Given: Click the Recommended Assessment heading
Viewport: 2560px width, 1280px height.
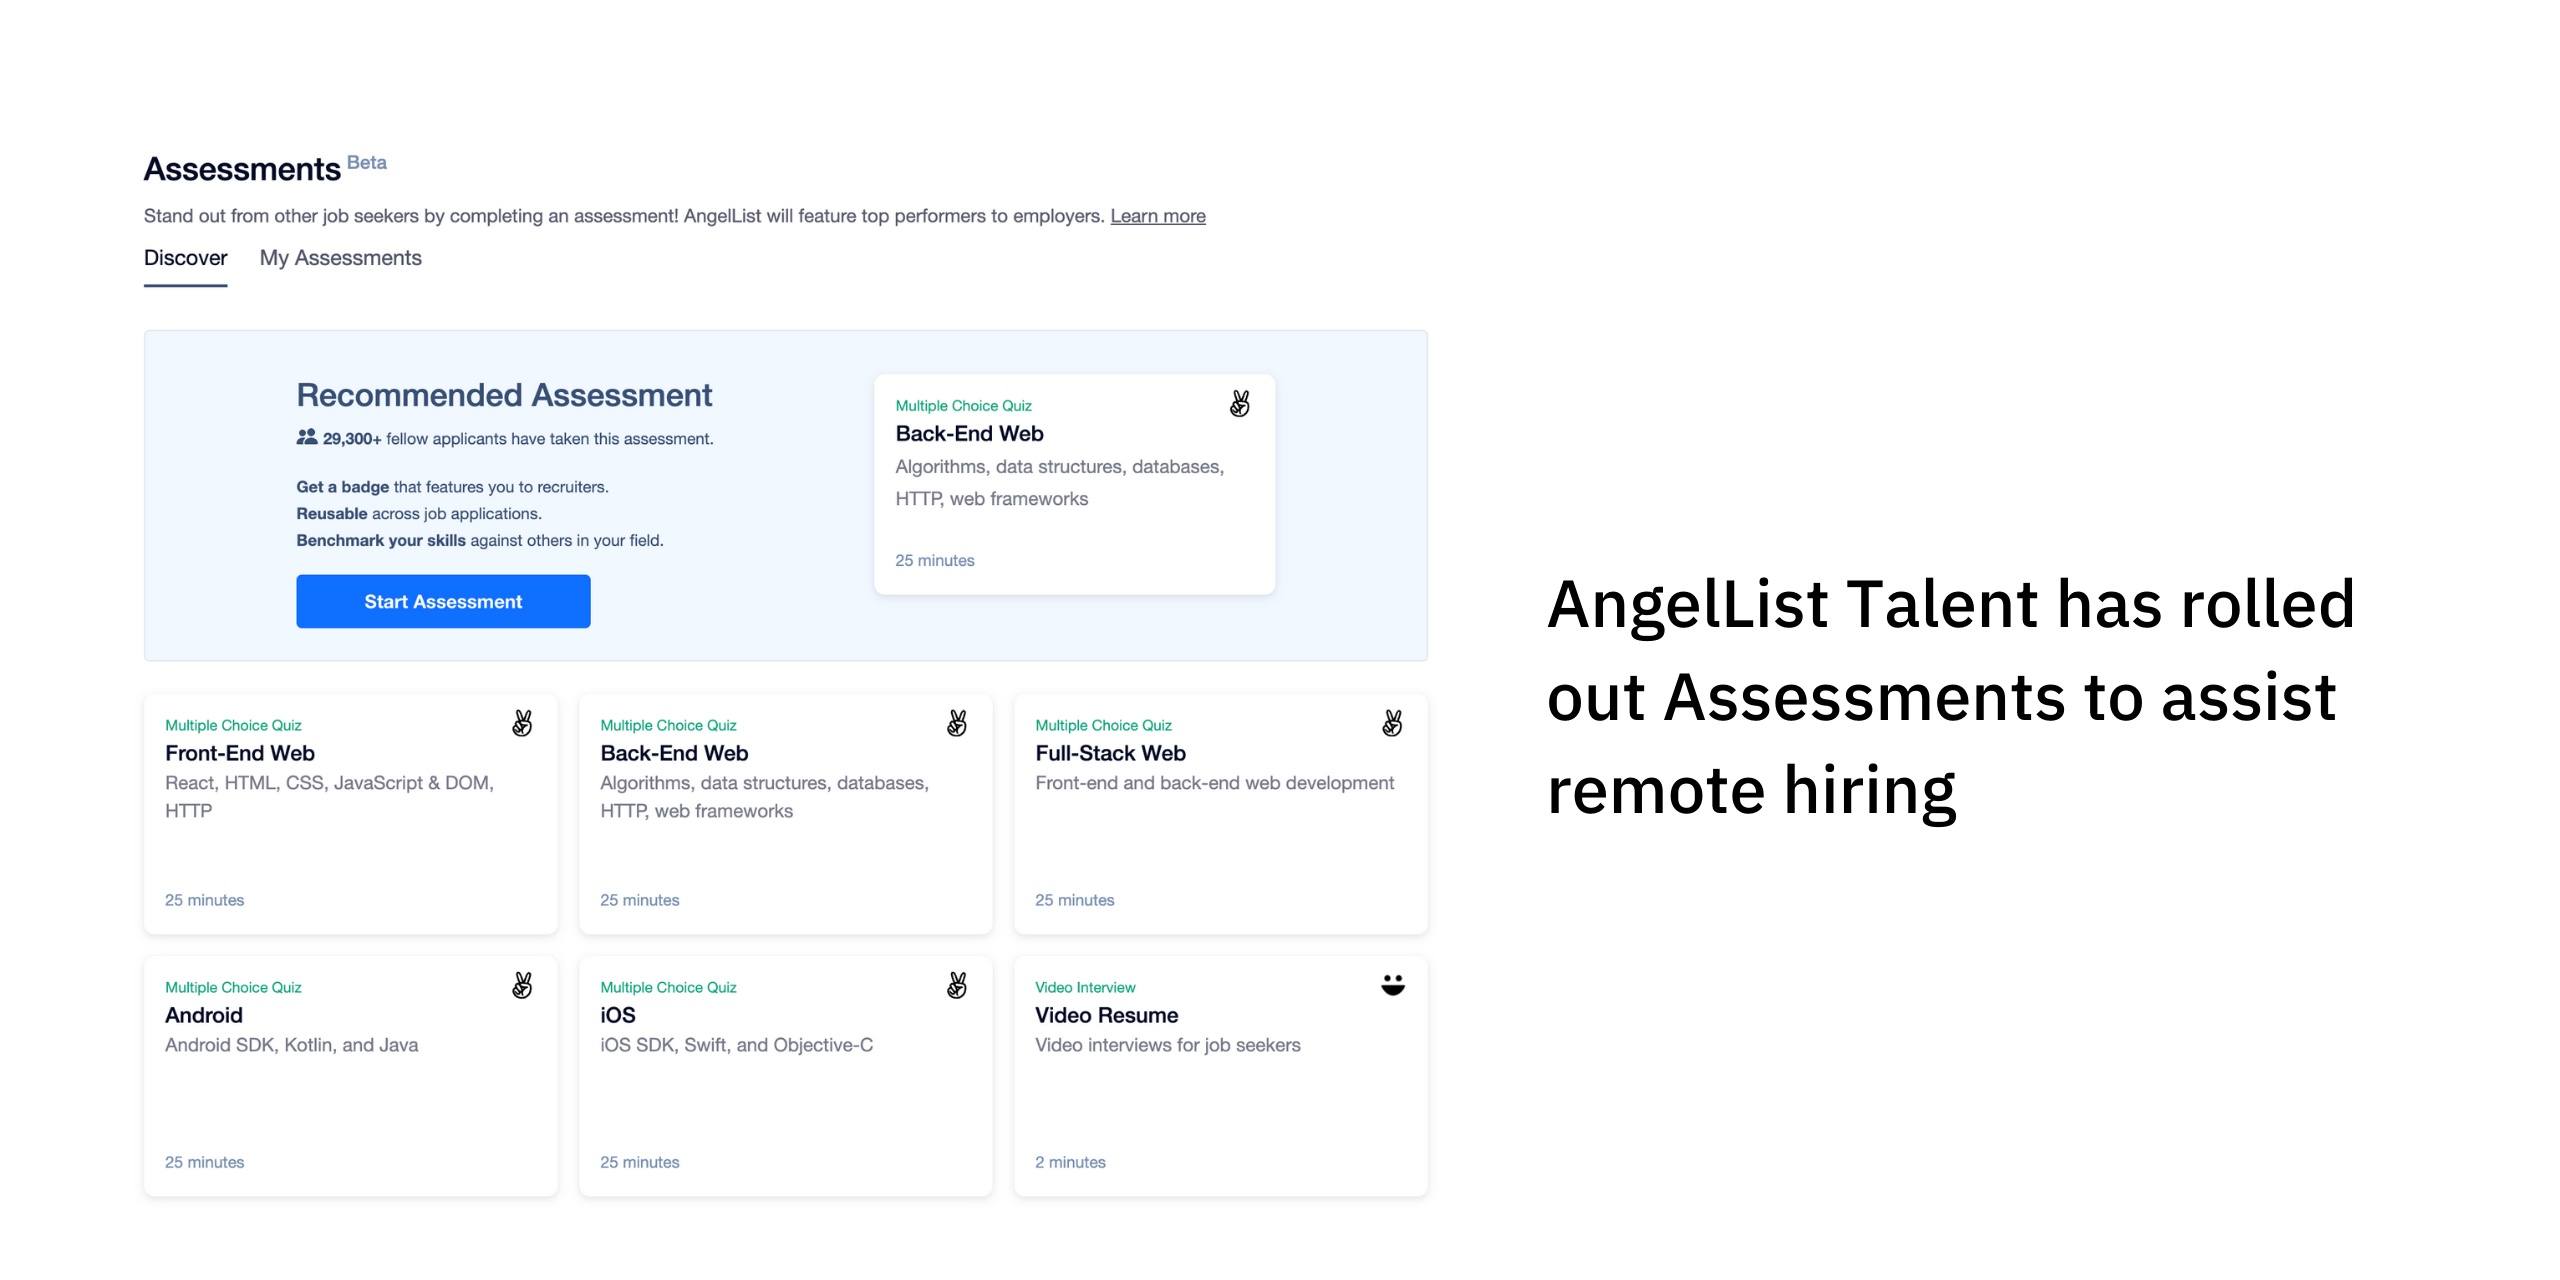Looking at the screenshot, I should [504, 395].
